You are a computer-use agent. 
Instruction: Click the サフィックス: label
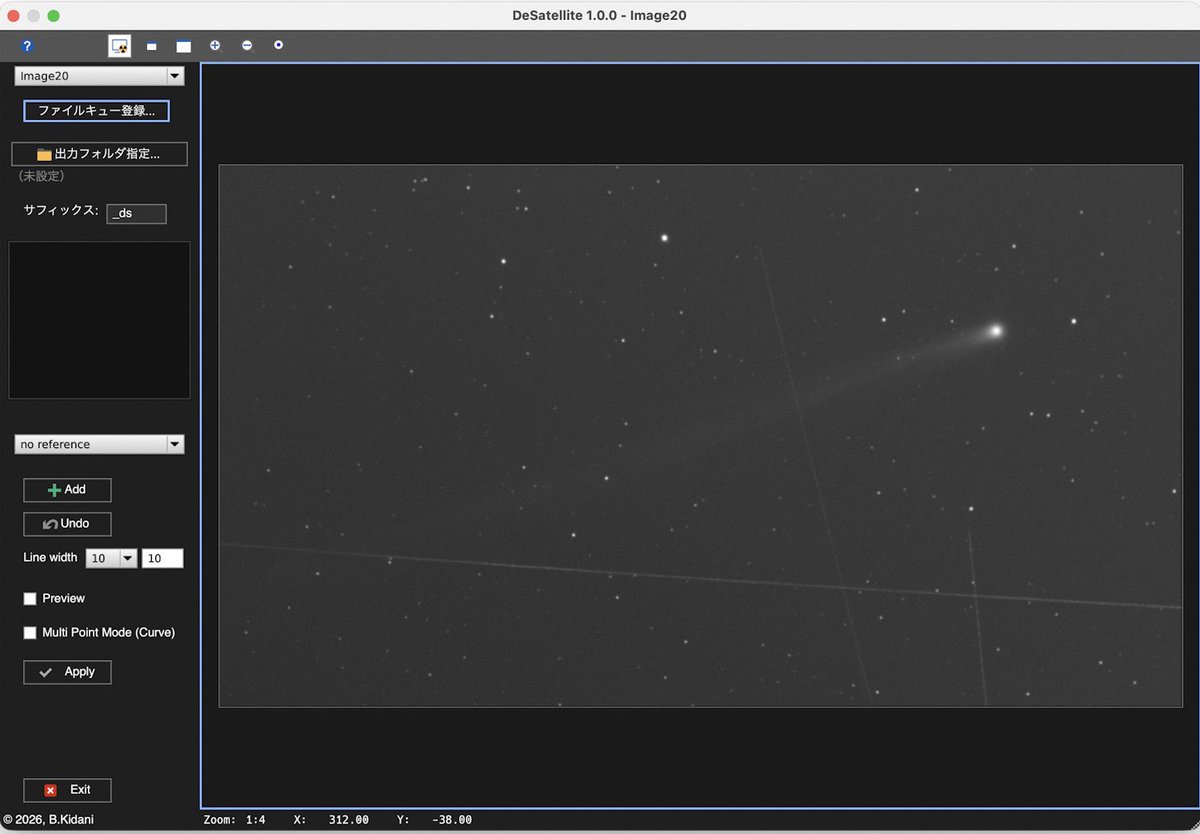[61, 211]
